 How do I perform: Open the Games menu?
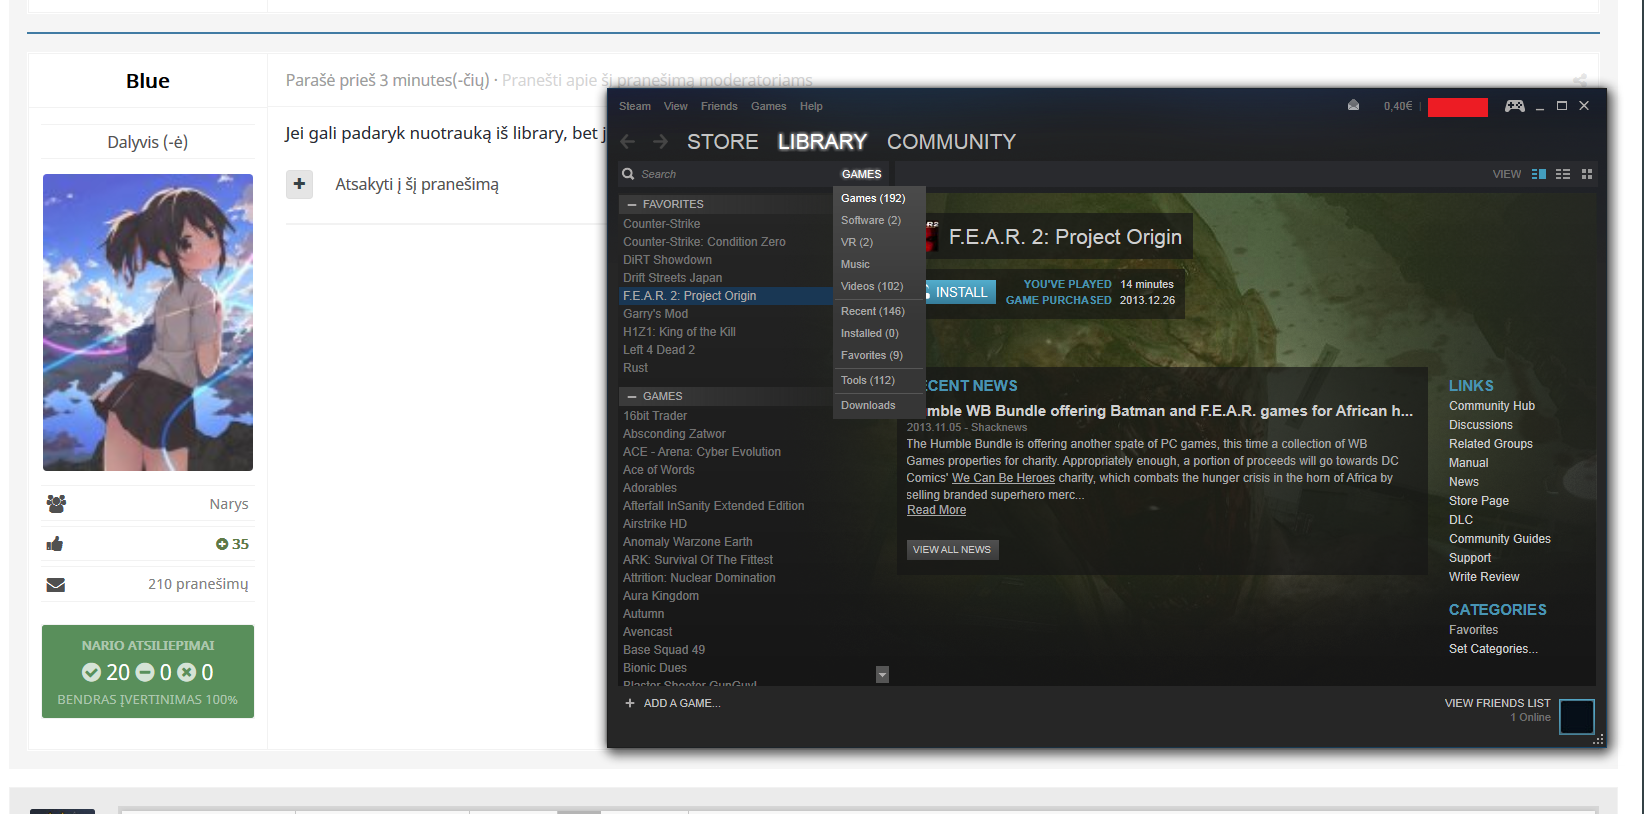pyautogui.click(x=769, y=106)
